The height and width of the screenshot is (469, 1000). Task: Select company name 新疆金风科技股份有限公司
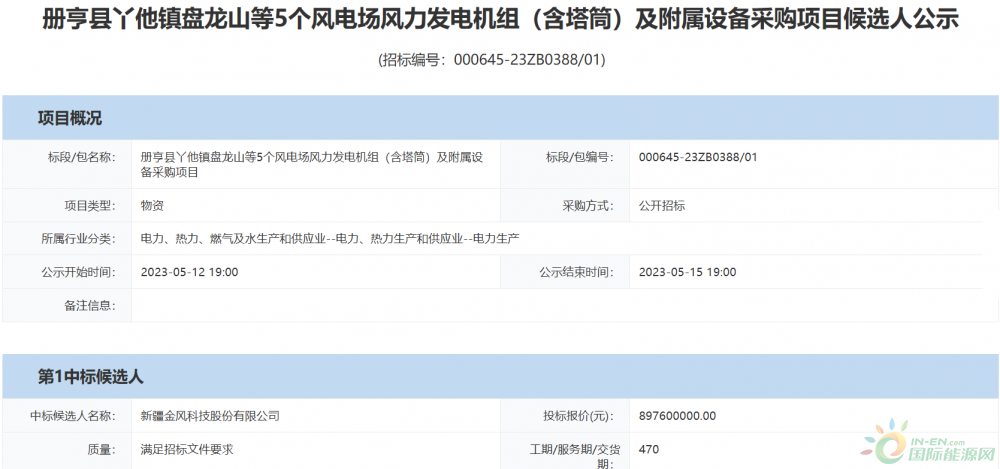pyautogui.click(x=210, y=416)
